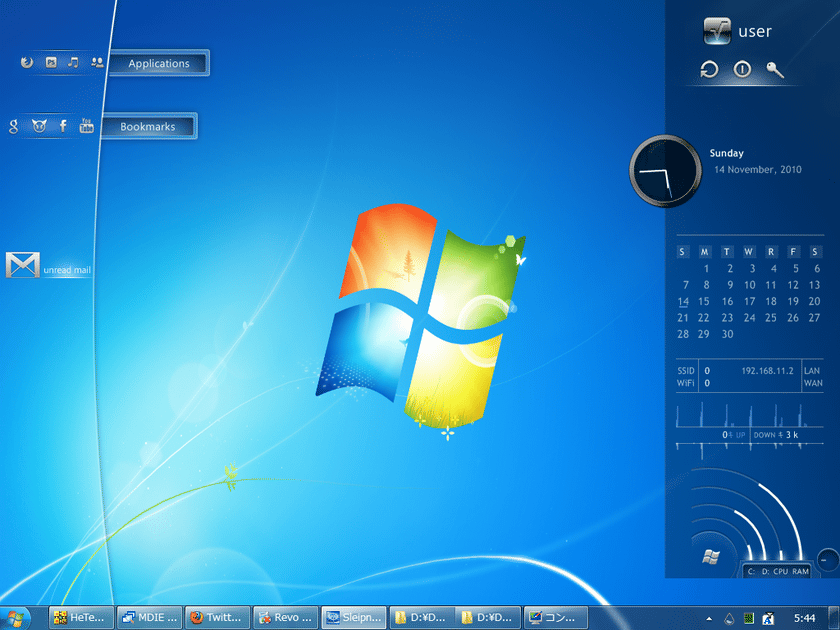Open the unread mail link

click(x=67, y=270)
